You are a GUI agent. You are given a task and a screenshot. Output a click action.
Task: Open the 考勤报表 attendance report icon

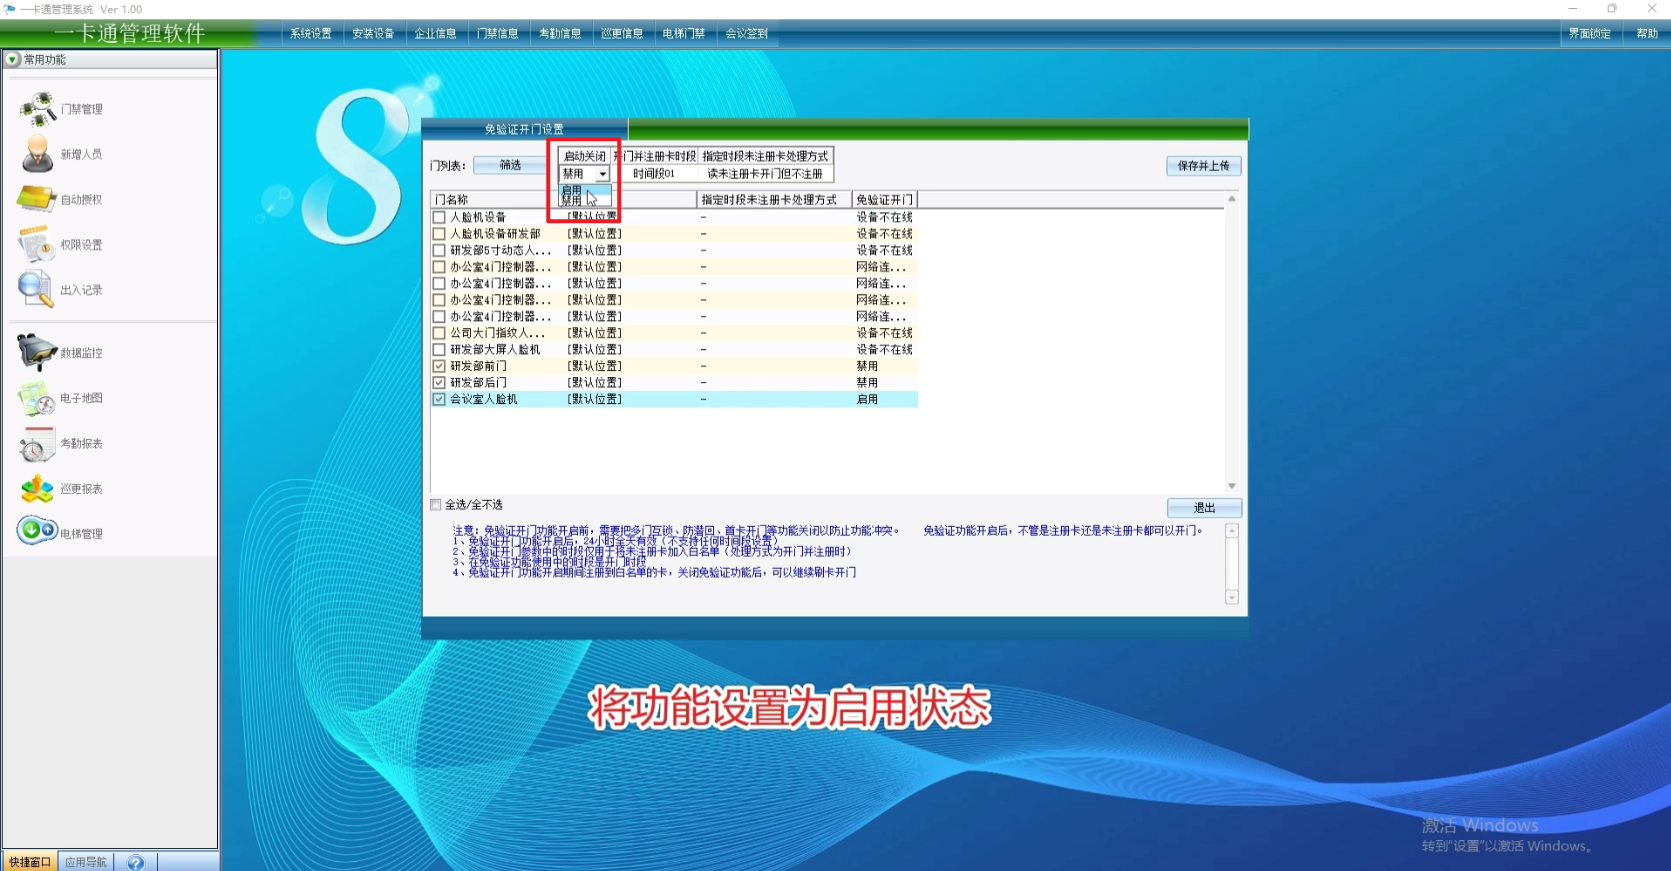(x=37, y=444)
